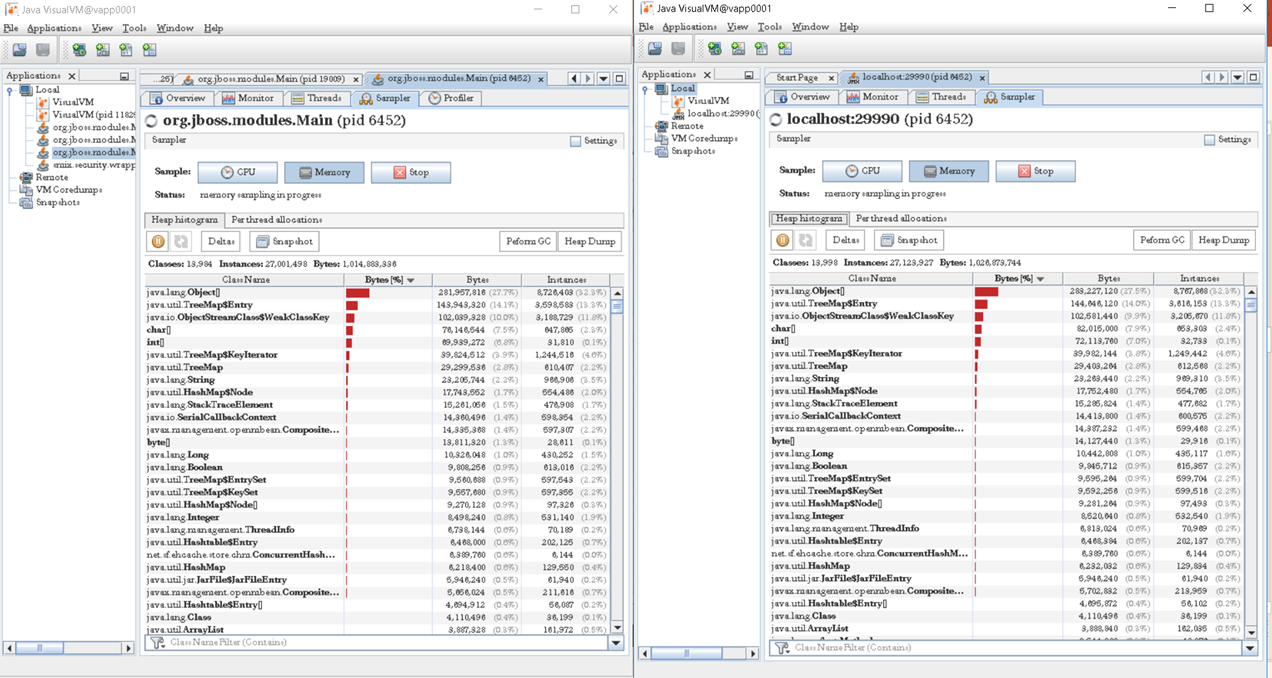The width and height of the screenshot is (1272, 678).
Task: Click refresh results icon in right window
Action: 806,240
